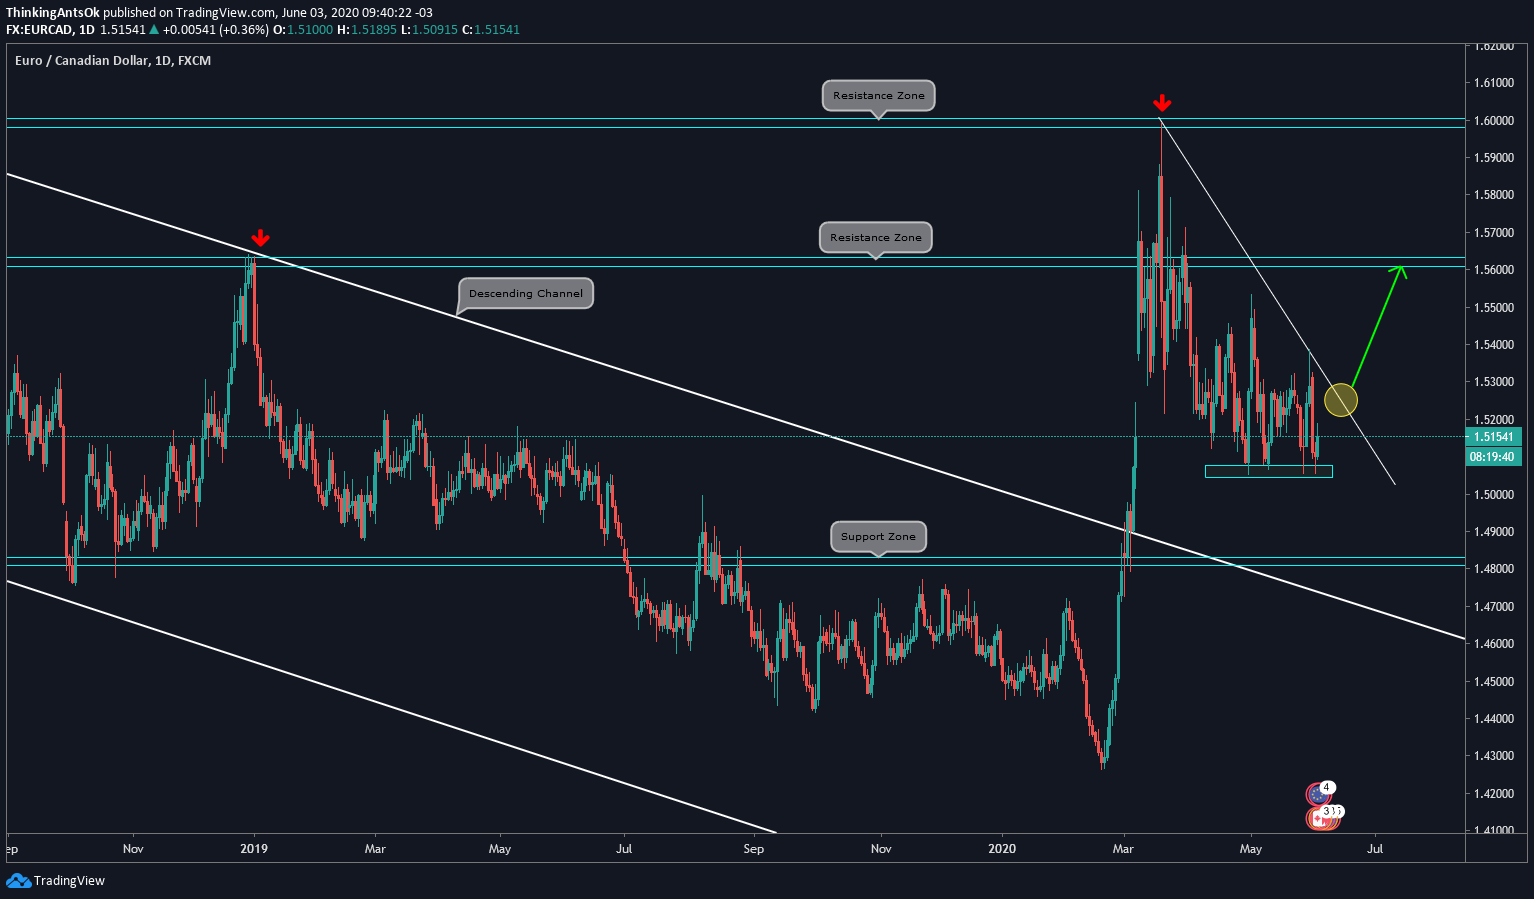The width and height of the screenshot is (1534, 899).
Task: Click the 1.57000 price axis label
Action: coord(1493,233)
